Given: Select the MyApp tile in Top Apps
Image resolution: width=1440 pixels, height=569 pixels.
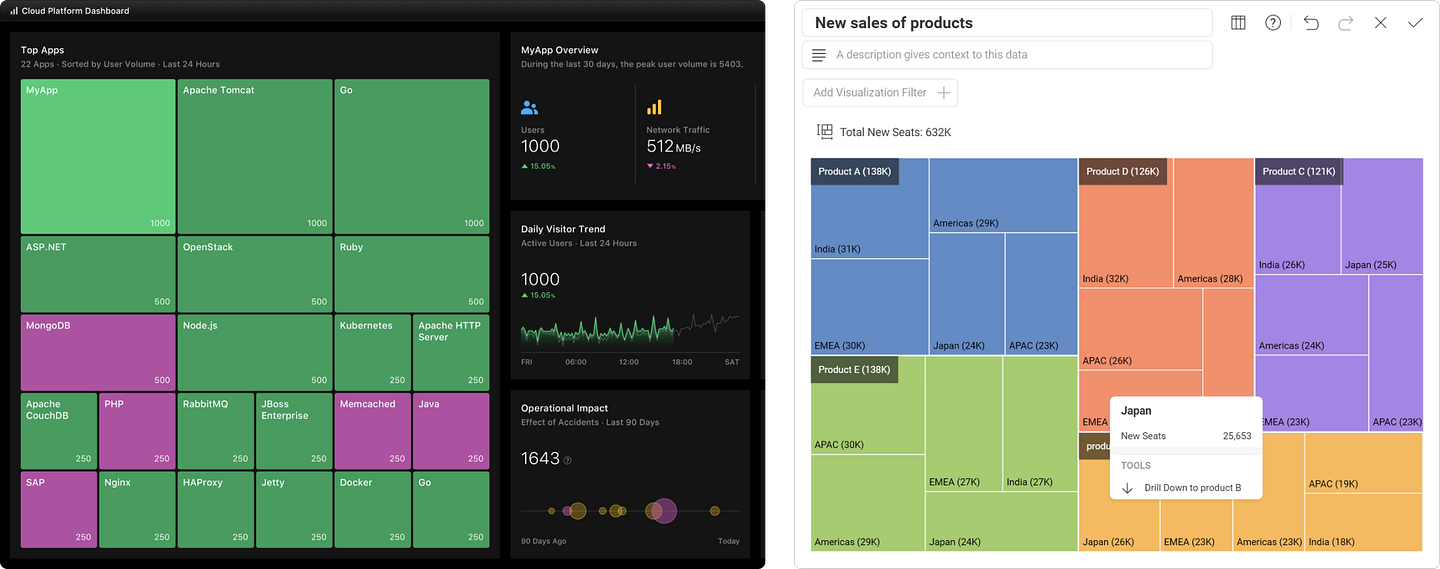Looking at the screenshot, I should 98,156.
